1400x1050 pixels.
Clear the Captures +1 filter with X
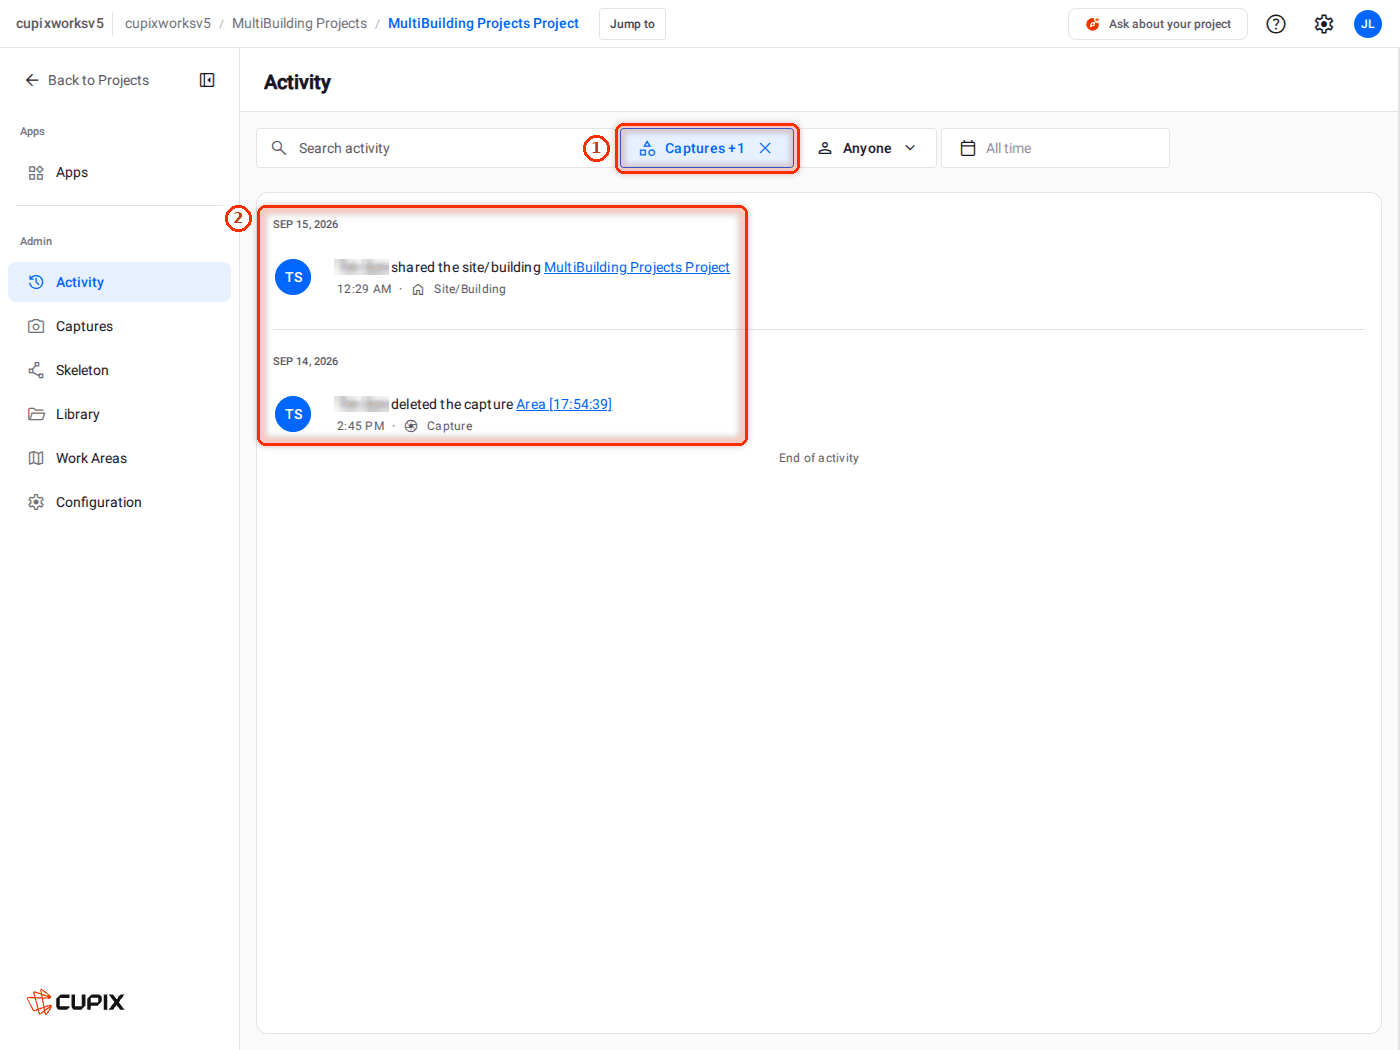tap(765, 148)
